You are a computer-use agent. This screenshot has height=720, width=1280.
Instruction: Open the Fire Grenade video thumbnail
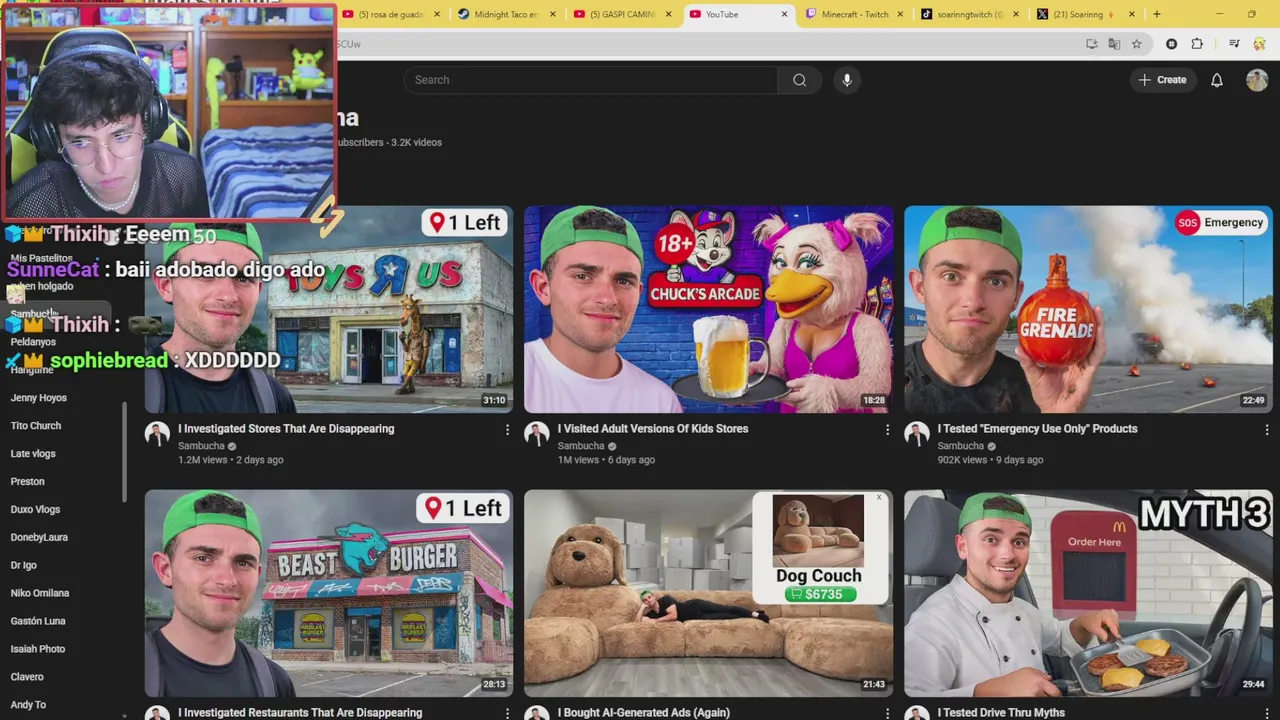pyautogui.click(x=1088, y=309)
